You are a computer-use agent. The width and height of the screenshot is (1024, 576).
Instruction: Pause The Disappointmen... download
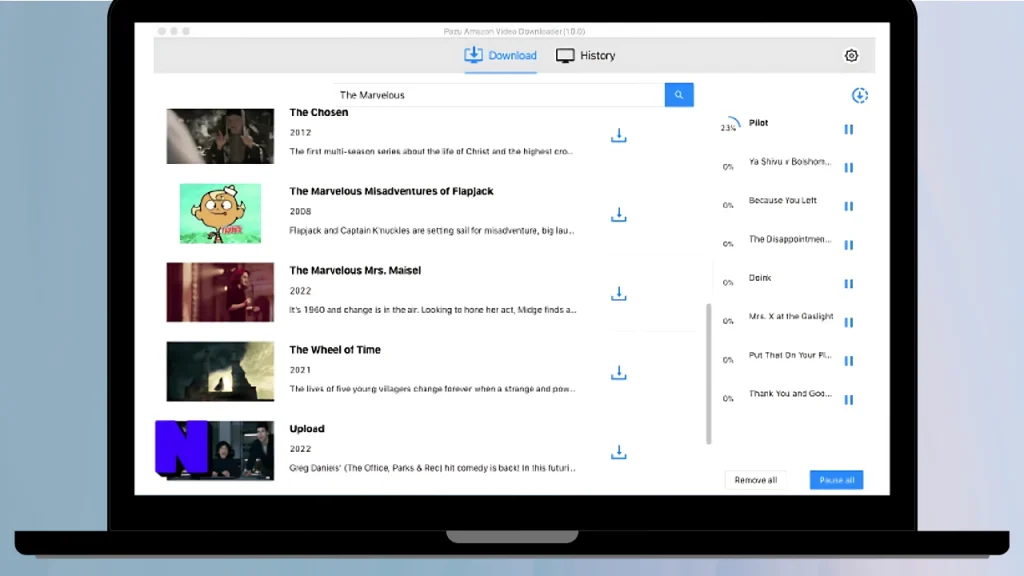pos(848,245)
